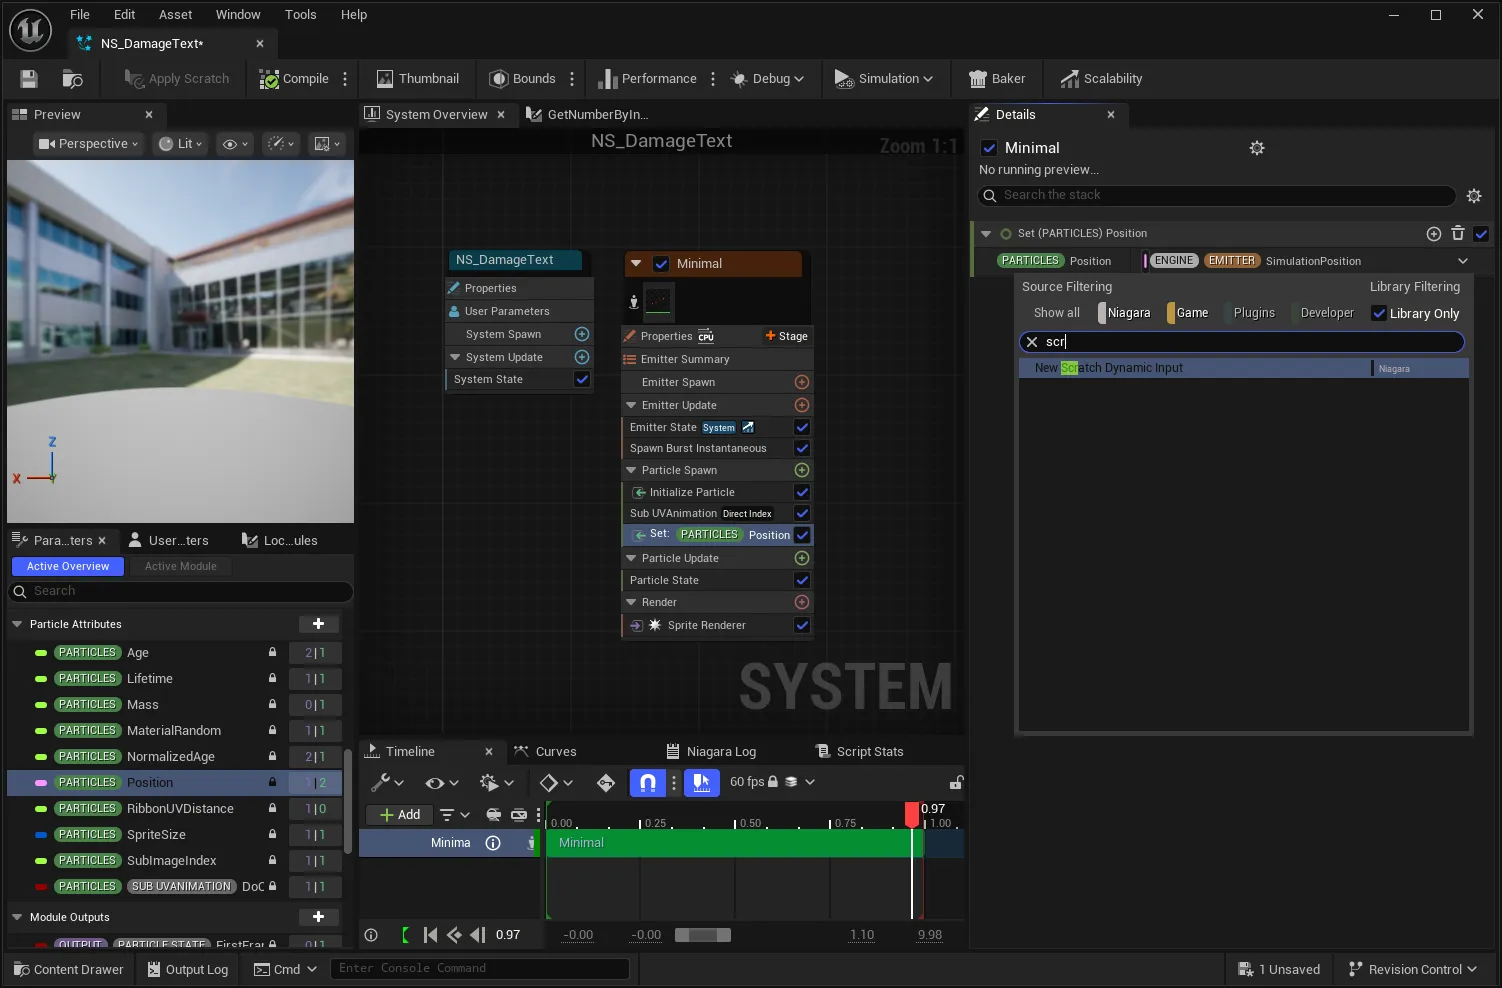This screenshot has height=988, width=1502.
Task: Collapse the Particle Attributes section
Action: click(x=17, y=624)
